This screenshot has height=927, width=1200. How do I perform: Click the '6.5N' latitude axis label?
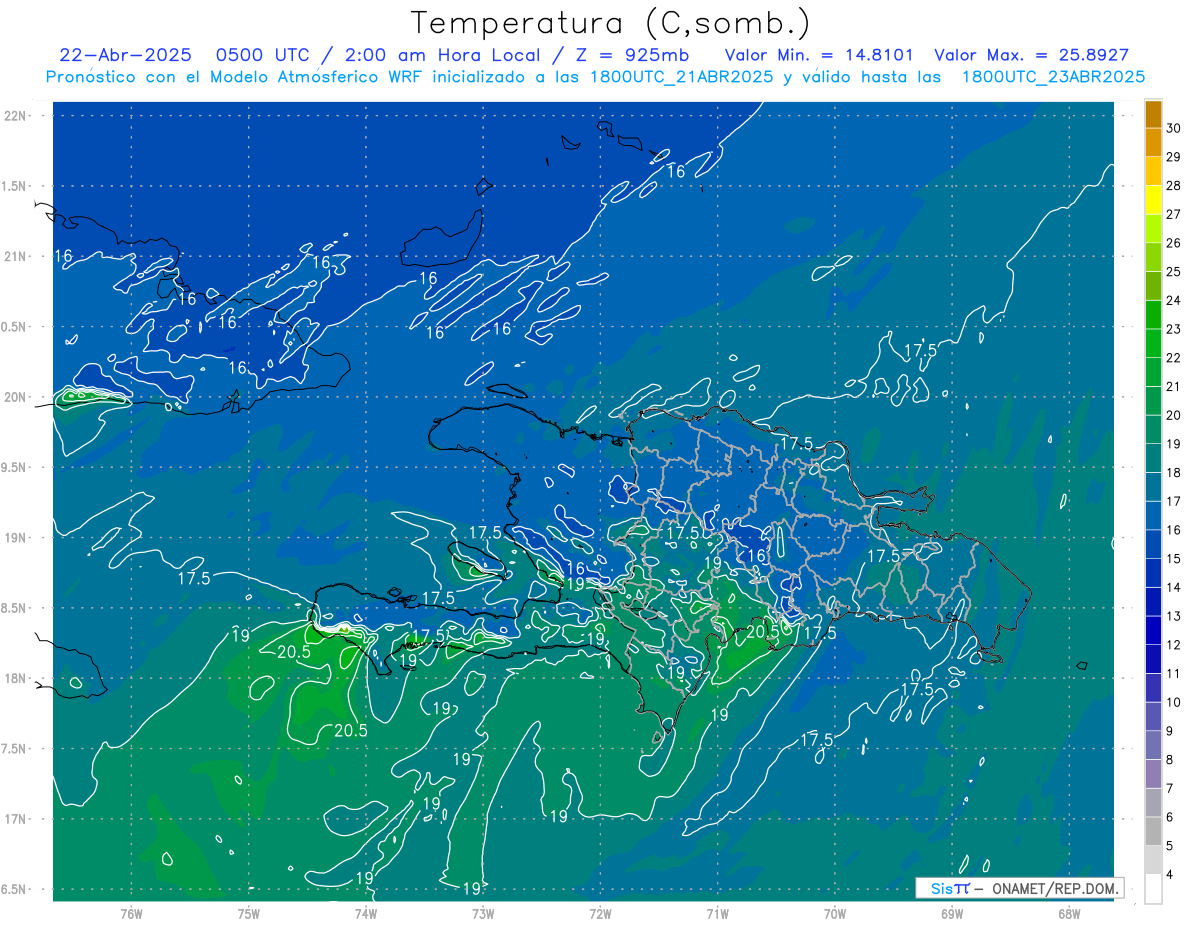pos(15,889)
